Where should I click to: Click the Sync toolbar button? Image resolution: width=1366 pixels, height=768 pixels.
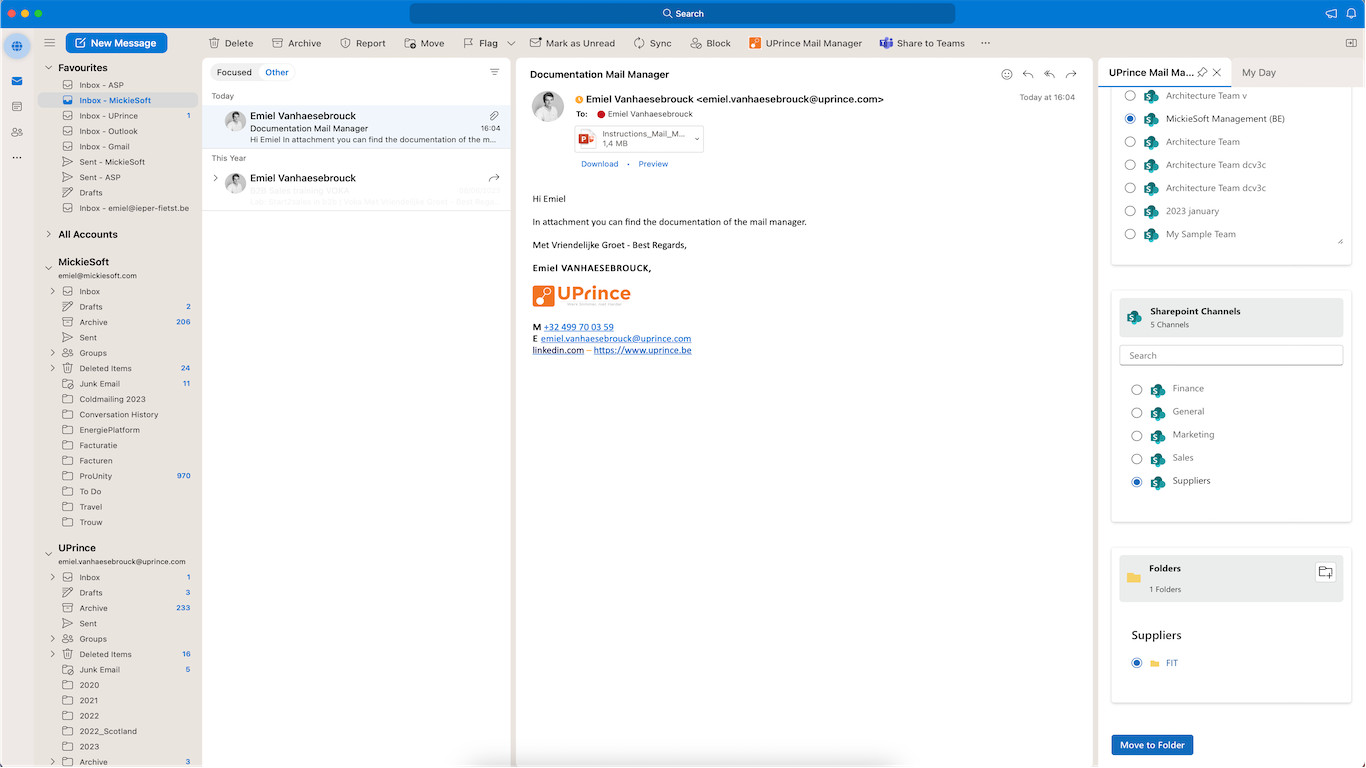652,43
